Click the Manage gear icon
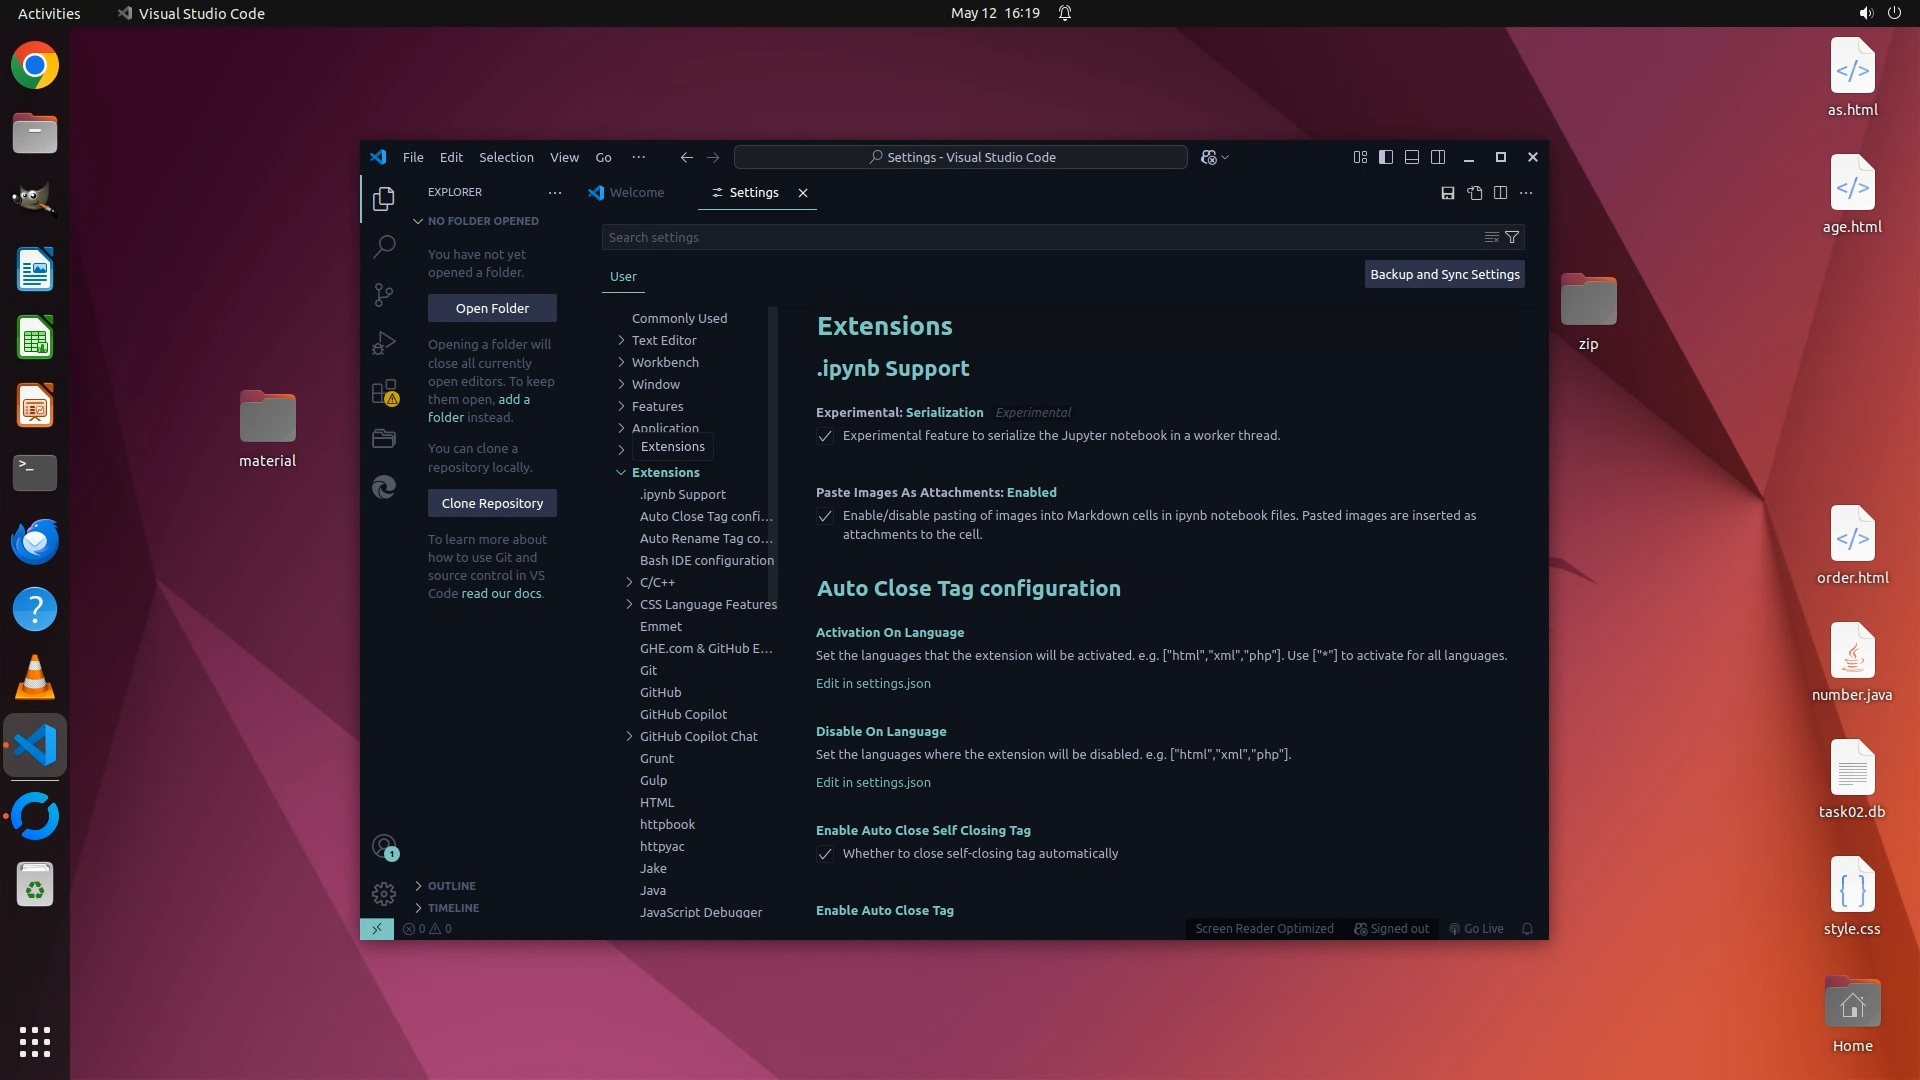The height and width of the screenshot is (1080, 1920). (384, 893)
